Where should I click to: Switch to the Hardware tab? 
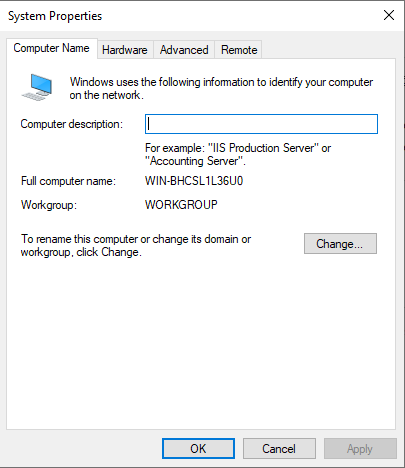pos(125,50)
